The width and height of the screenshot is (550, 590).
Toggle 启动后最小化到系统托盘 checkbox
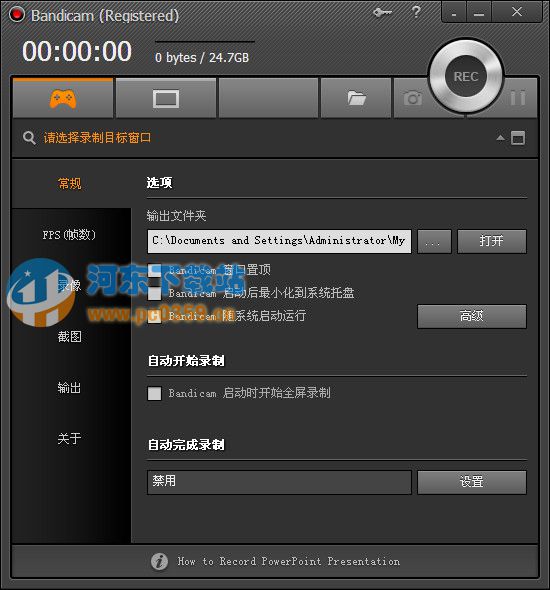[154, 293]
